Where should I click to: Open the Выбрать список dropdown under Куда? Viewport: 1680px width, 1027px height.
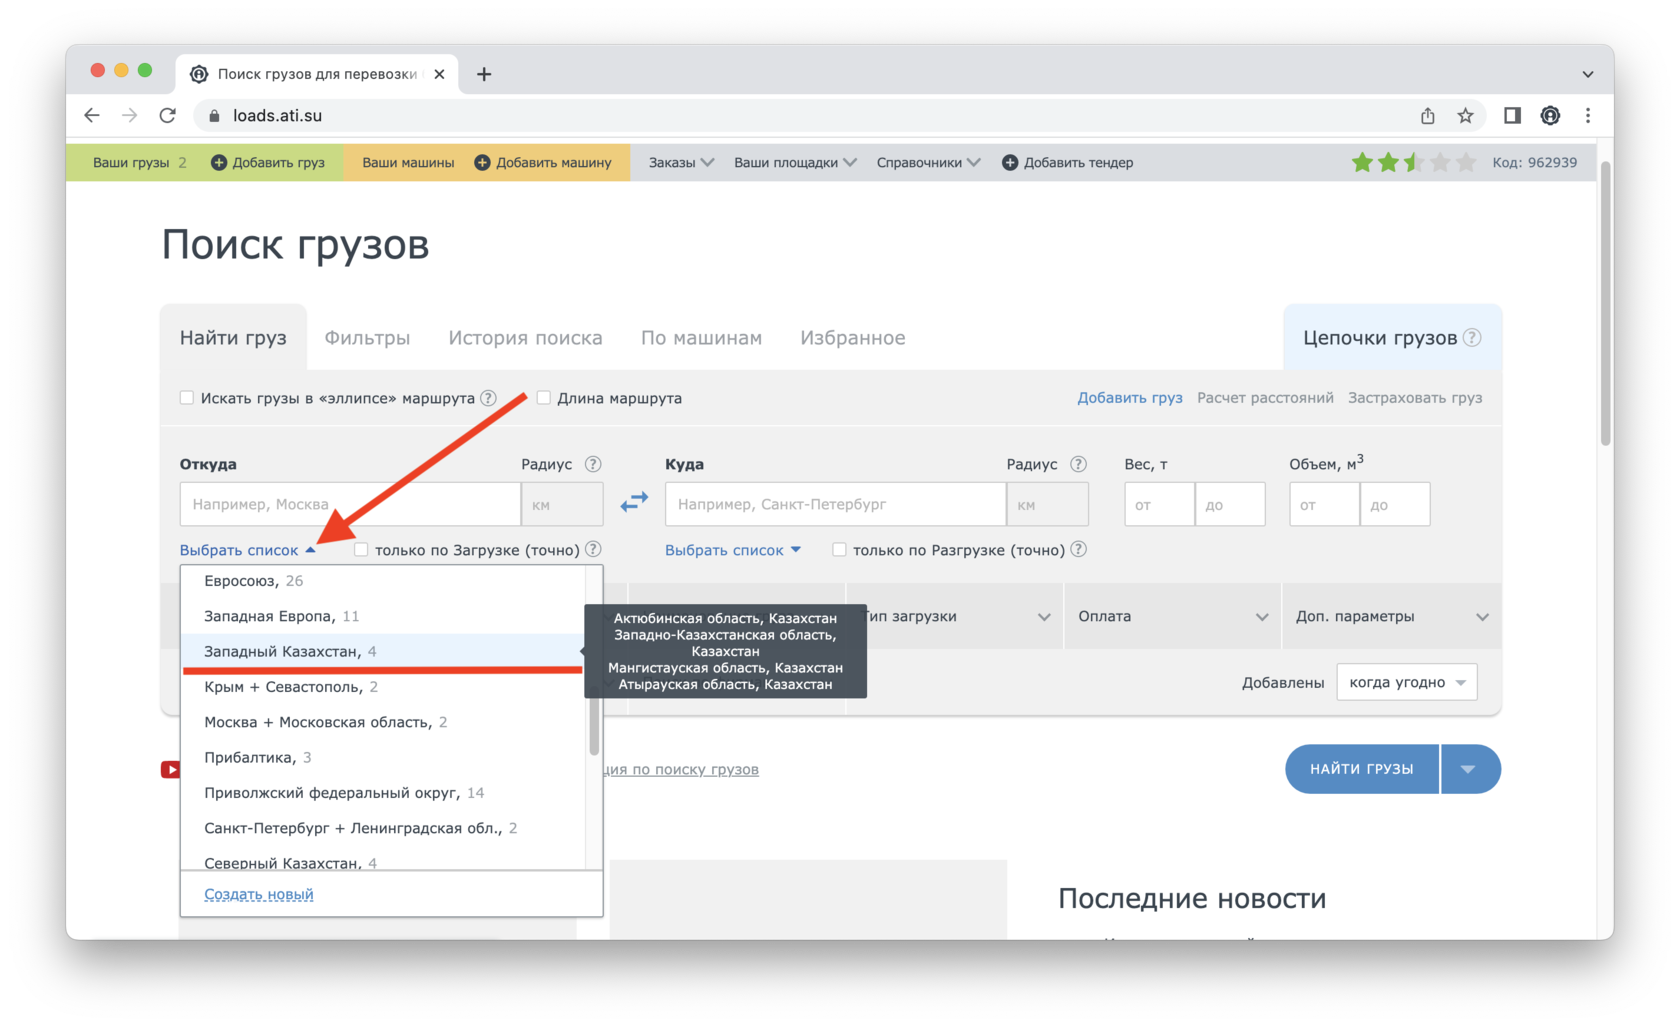732,550
